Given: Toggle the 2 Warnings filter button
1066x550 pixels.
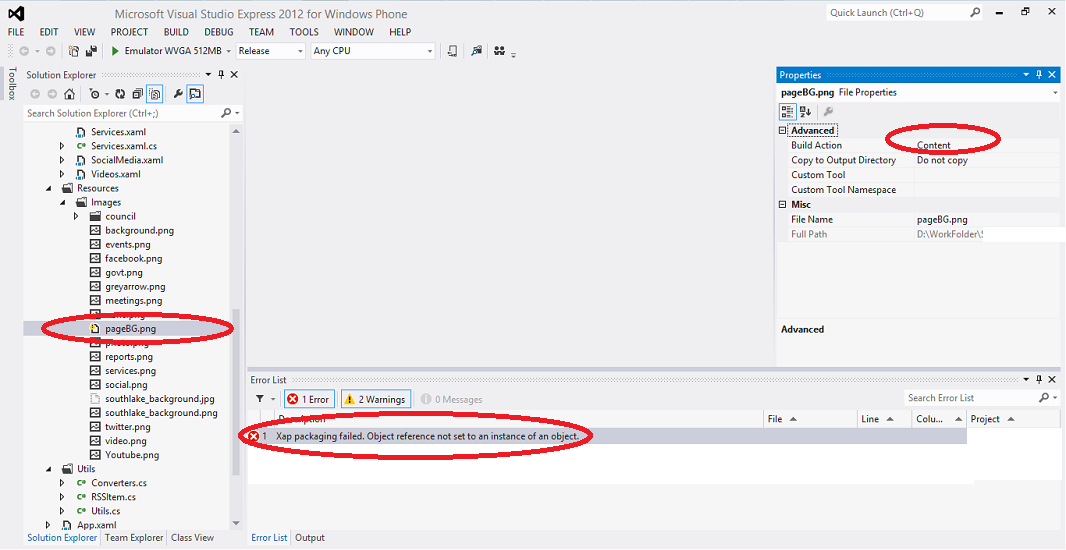Looking at the screenshot, I should pyautogui.click(x=376, y=399).
